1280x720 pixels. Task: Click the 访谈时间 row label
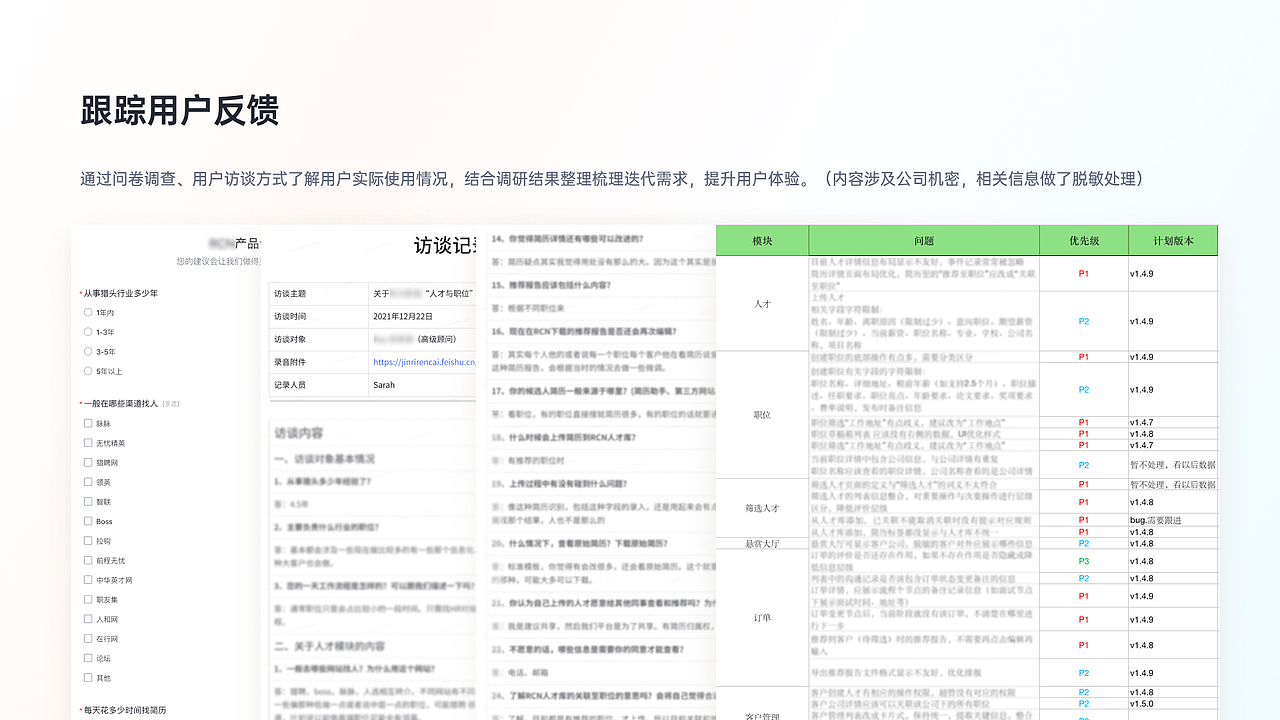pos(290,317)
